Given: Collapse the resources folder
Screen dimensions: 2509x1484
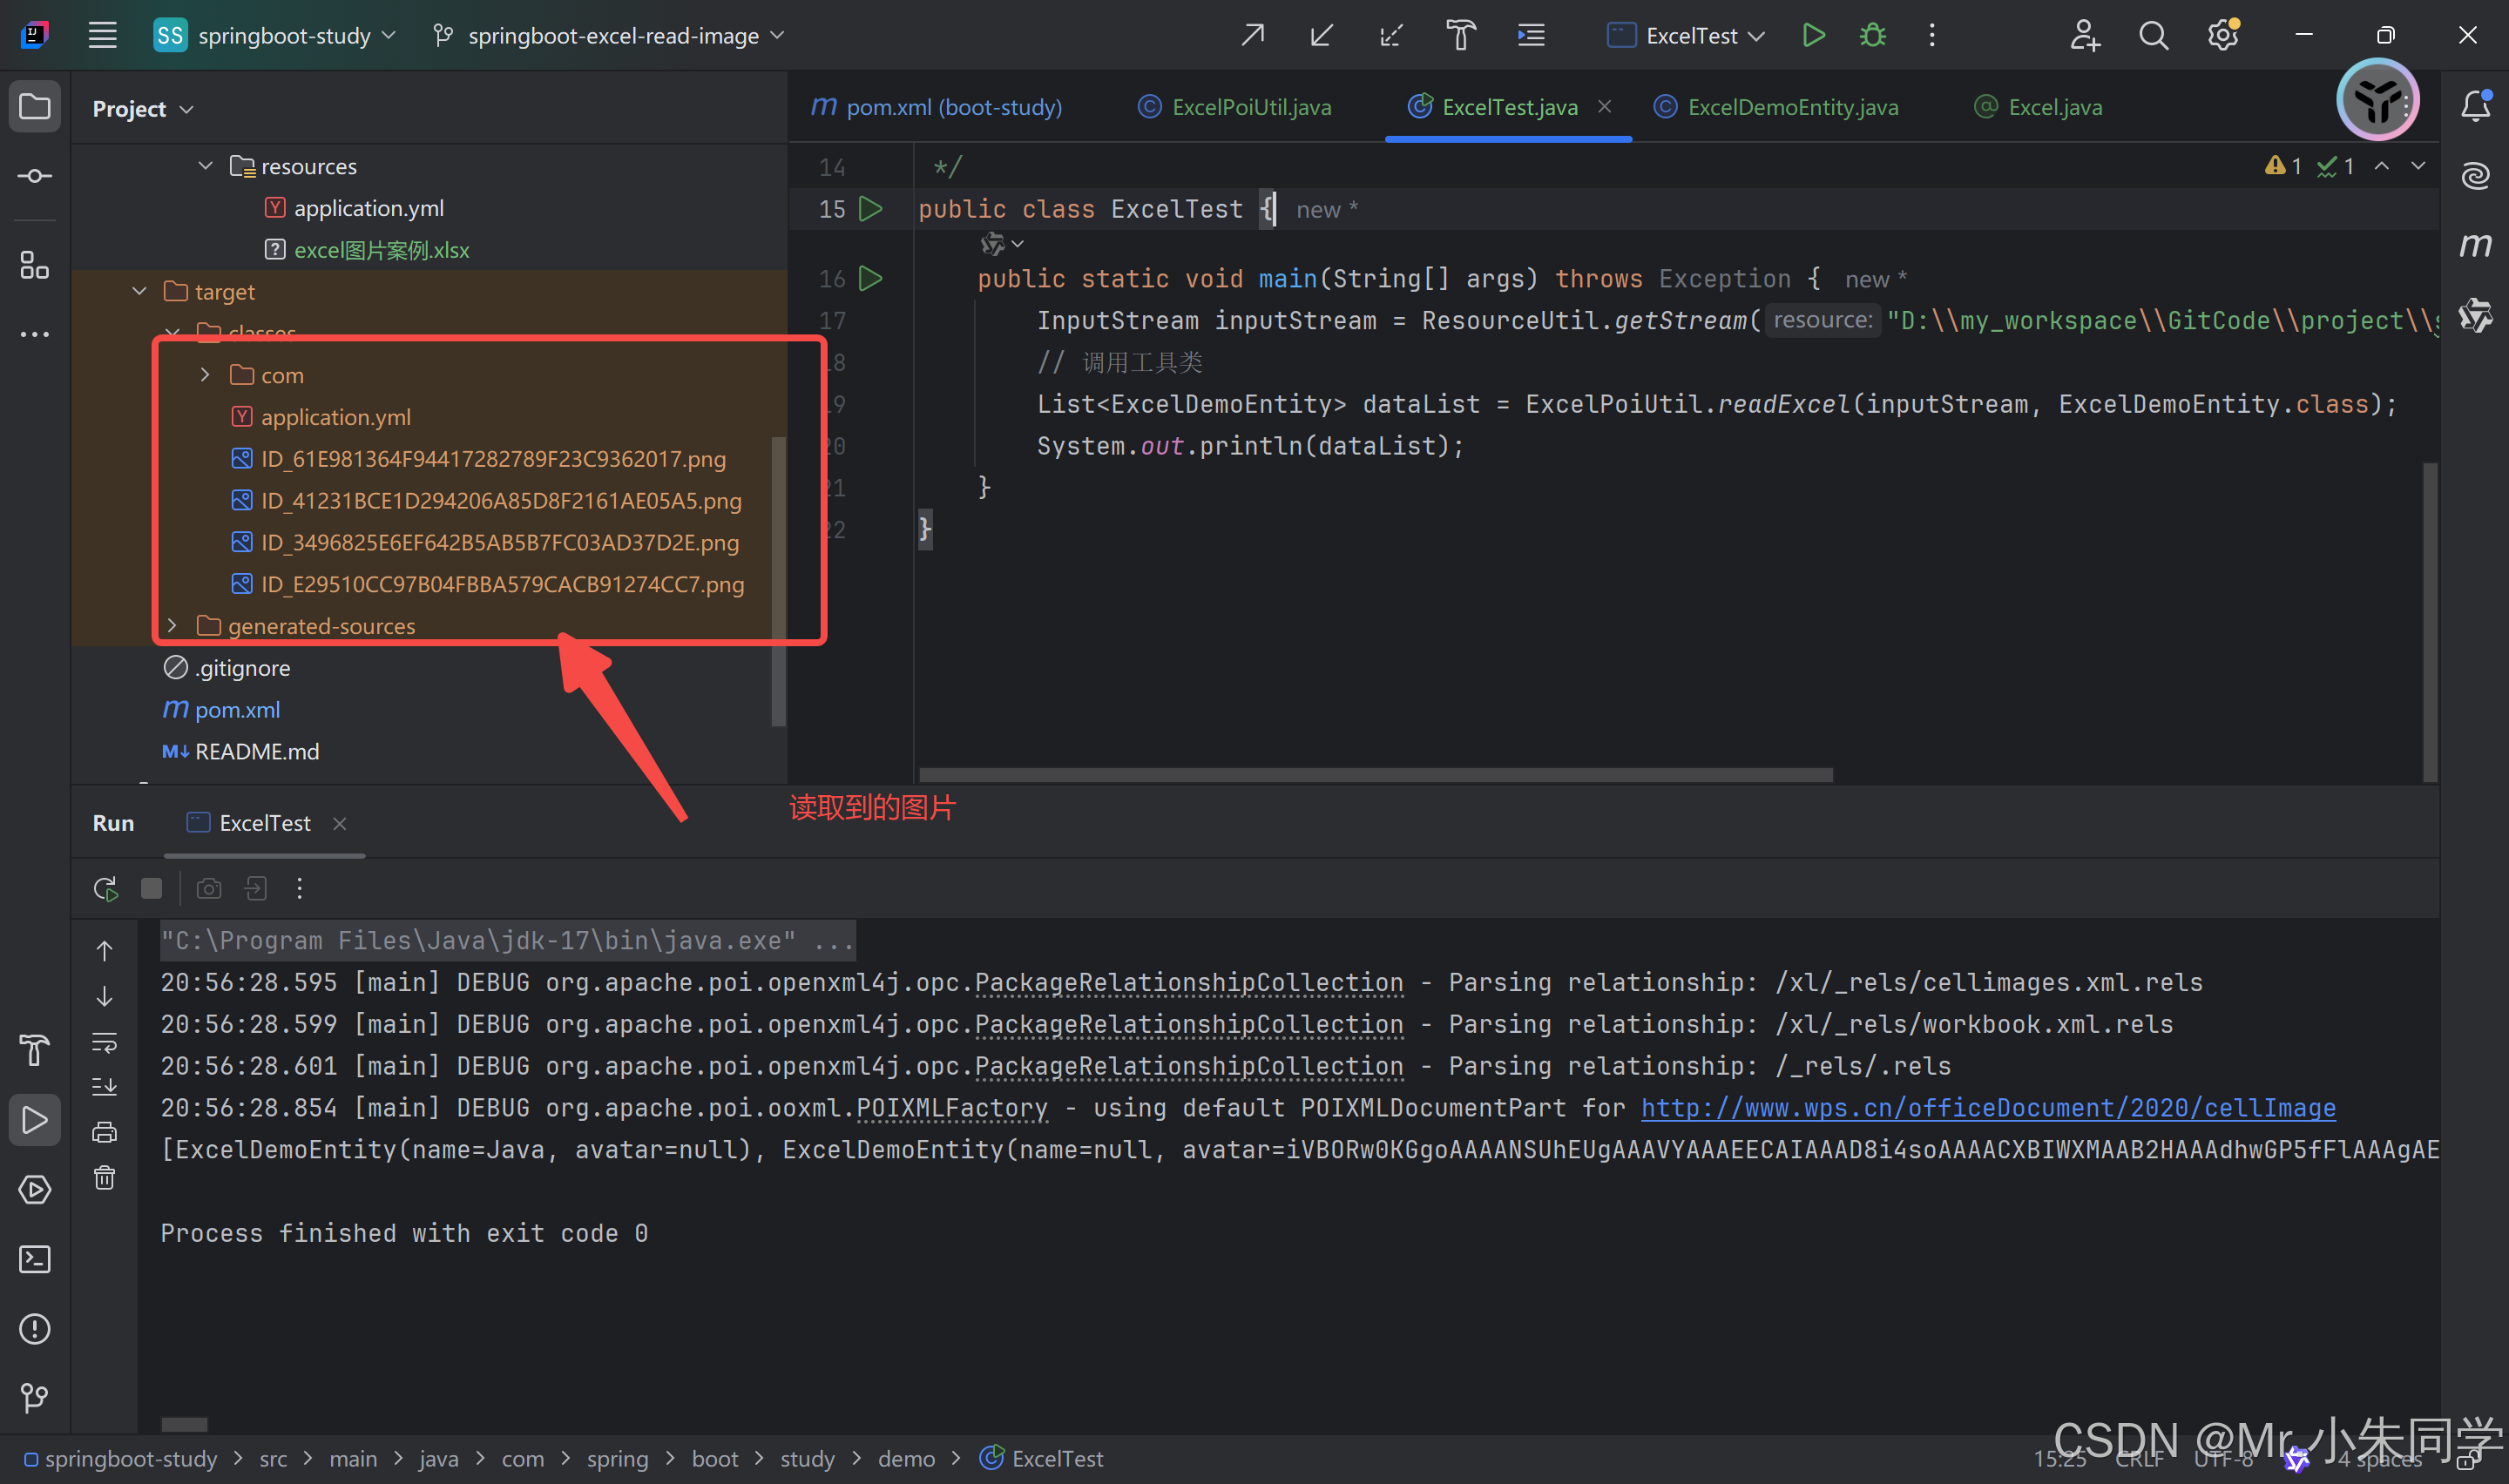Looking at the screenshot, I should pyautogui.click(x=205, y=165).
